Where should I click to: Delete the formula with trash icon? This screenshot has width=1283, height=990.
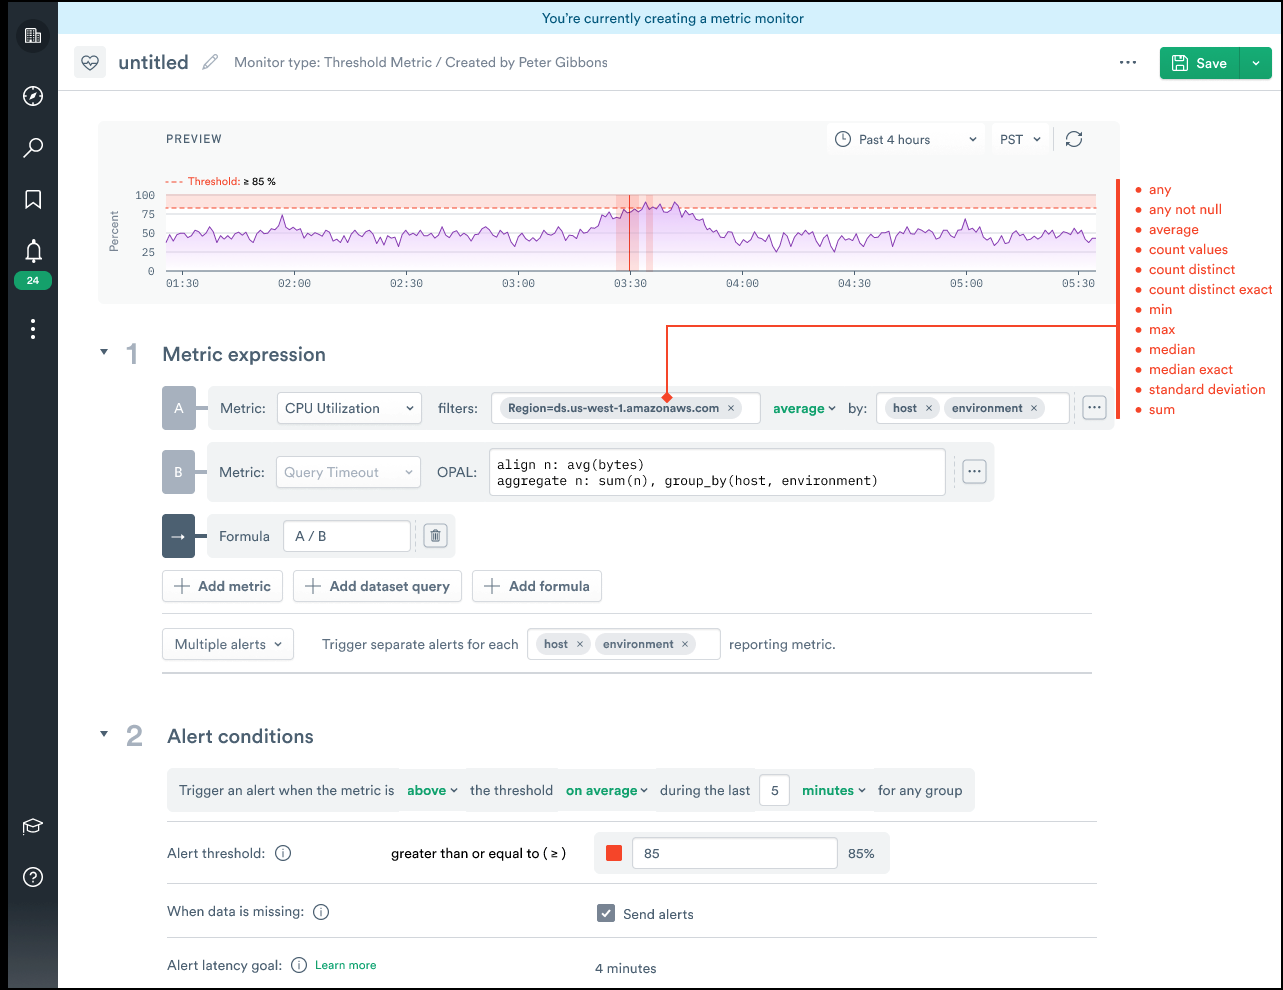(x=435, y=536)
